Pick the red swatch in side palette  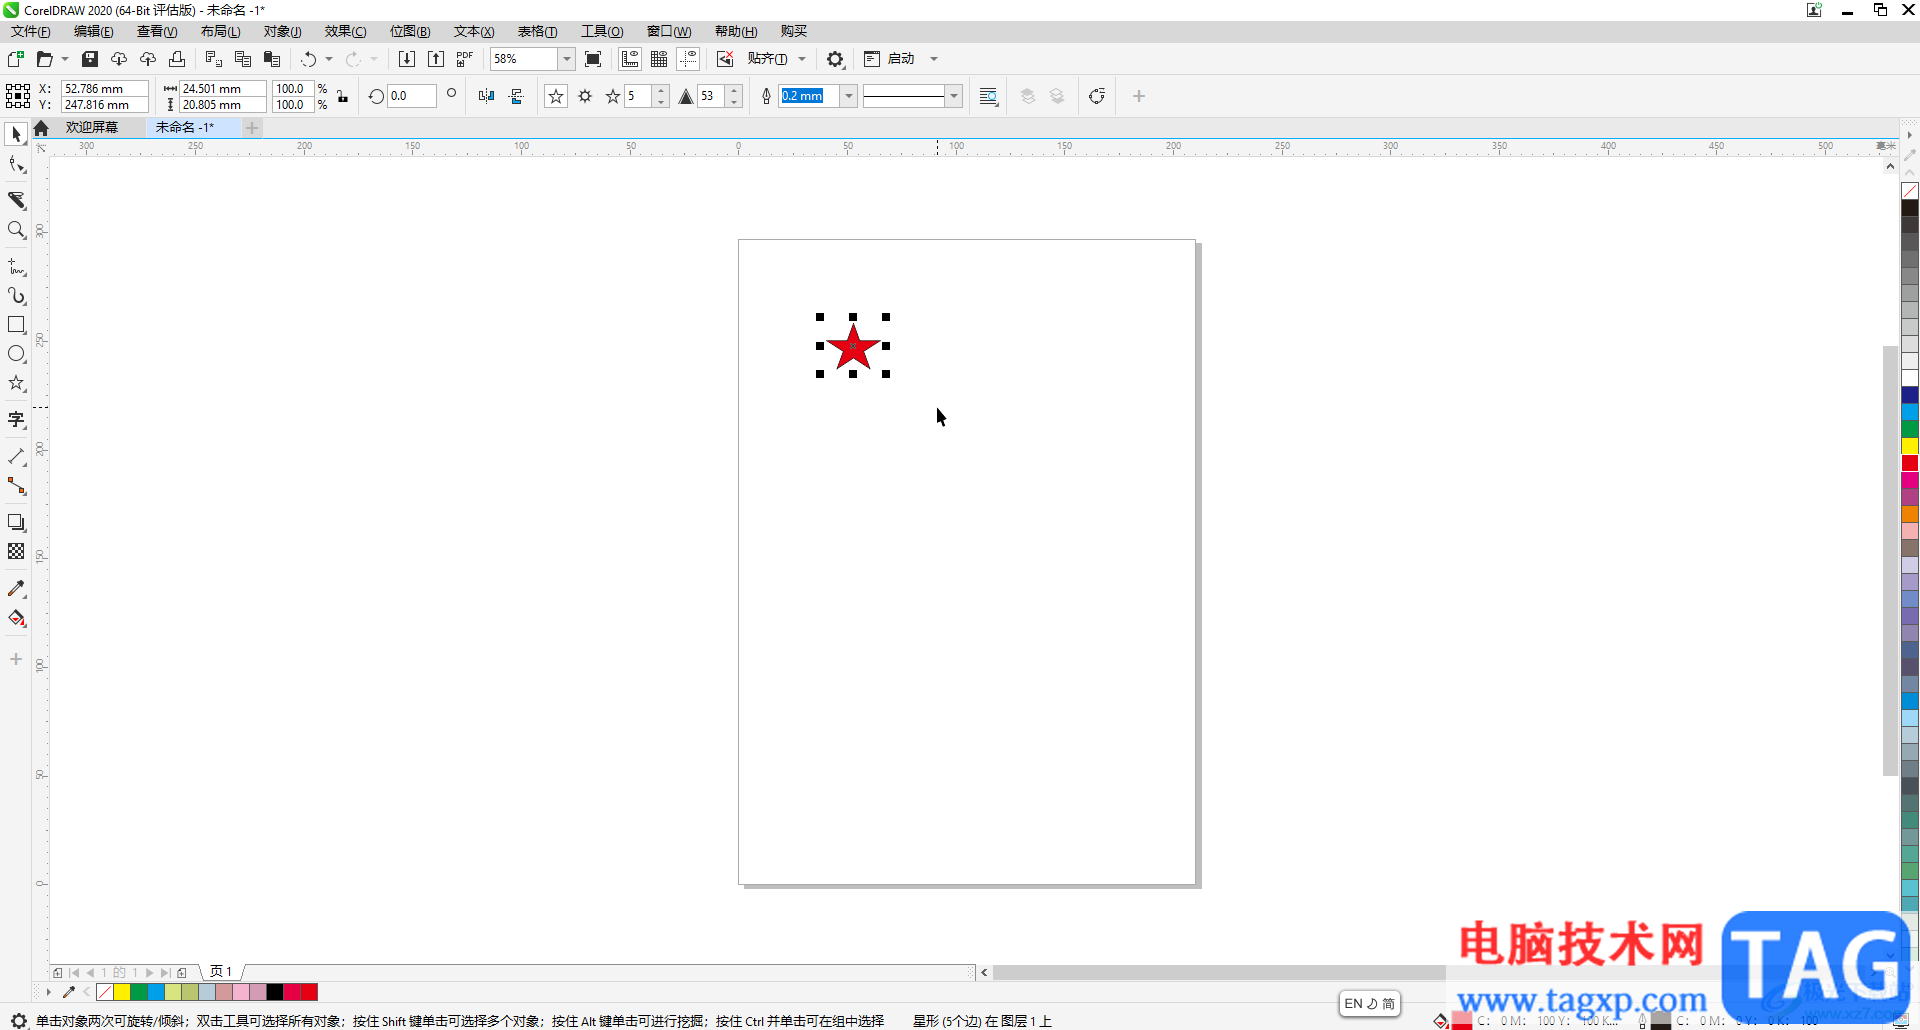tap(1910, 463)
